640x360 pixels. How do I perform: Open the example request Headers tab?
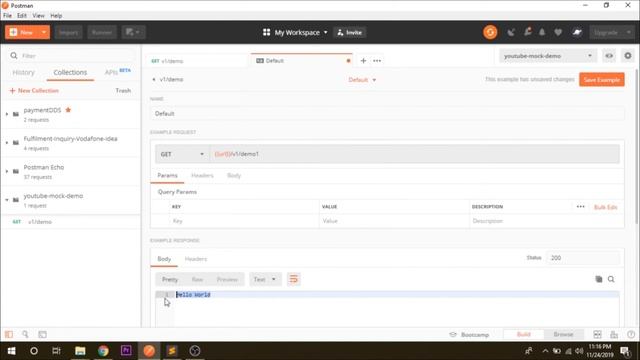(x=202, y=176)
